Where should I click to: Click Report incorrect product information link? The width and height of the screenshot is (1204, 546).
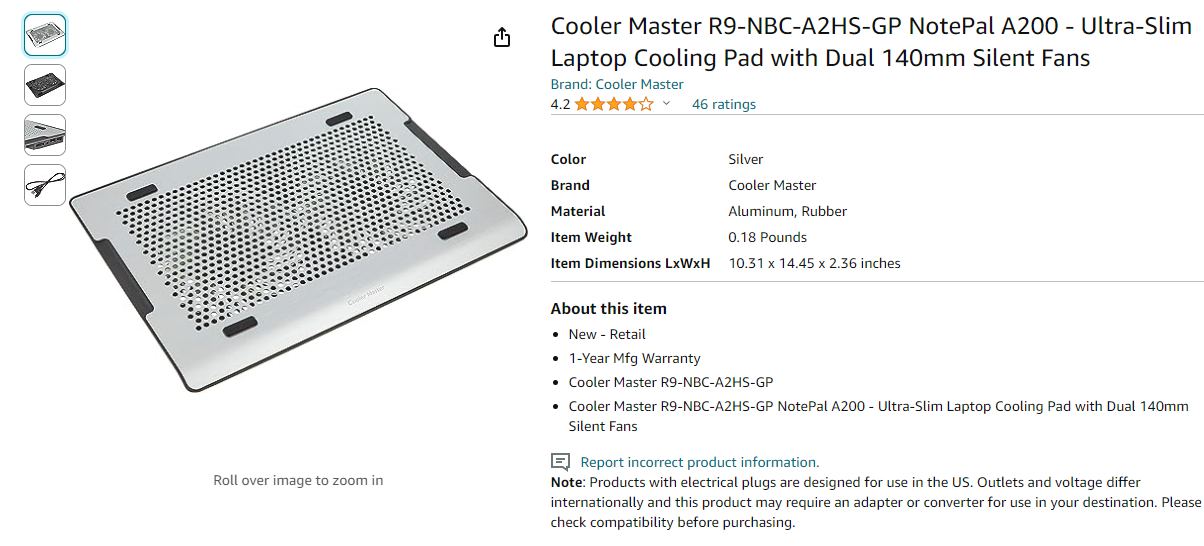(699, 462)
